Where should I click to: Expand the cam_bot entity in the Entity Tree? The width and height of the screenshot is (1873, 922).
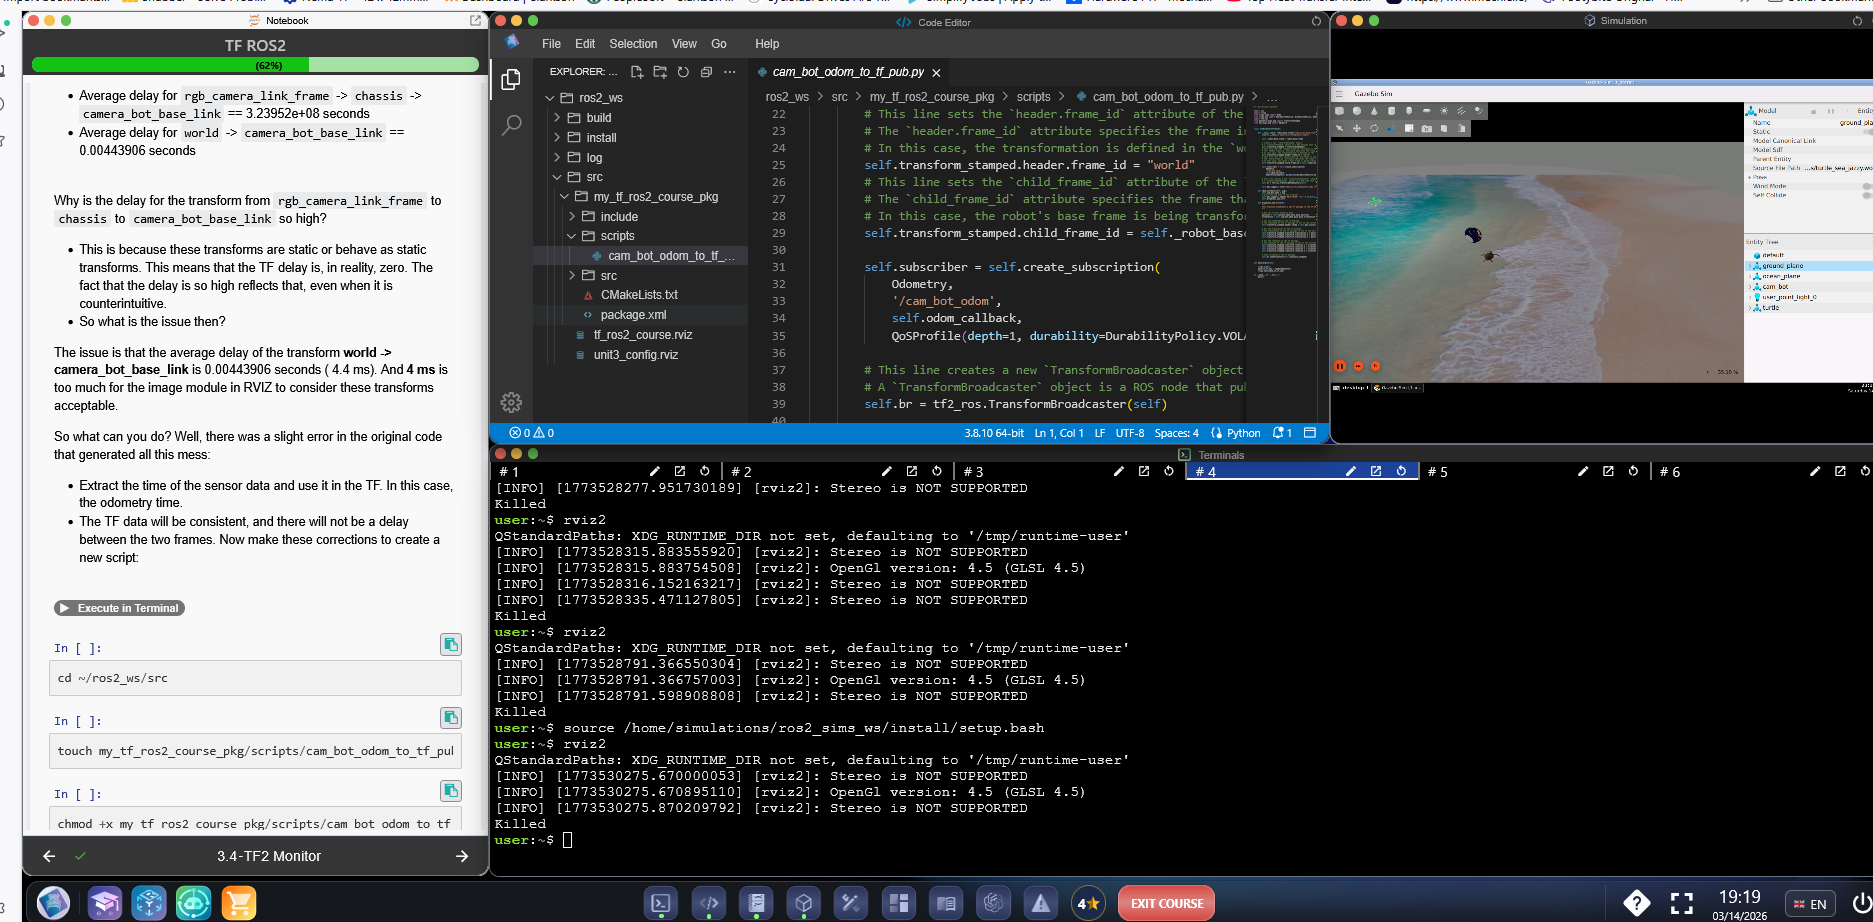coord(1750,286)
